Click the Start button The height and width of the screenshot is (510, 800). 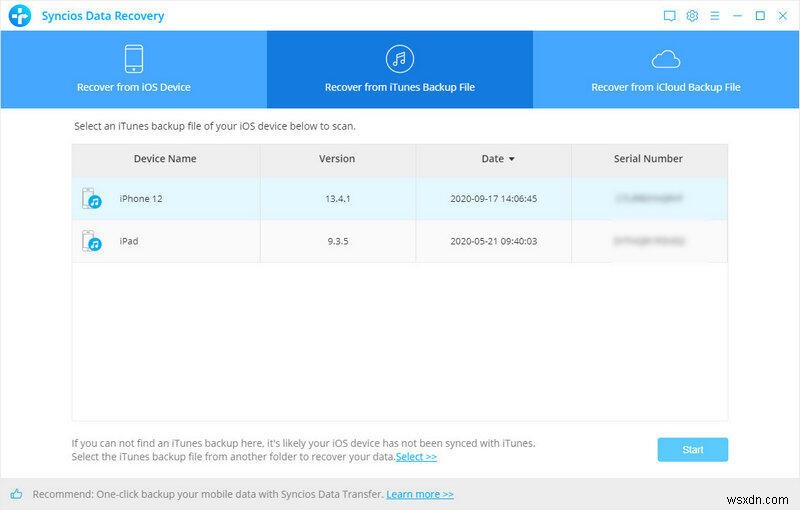click(x=692, y=450)
